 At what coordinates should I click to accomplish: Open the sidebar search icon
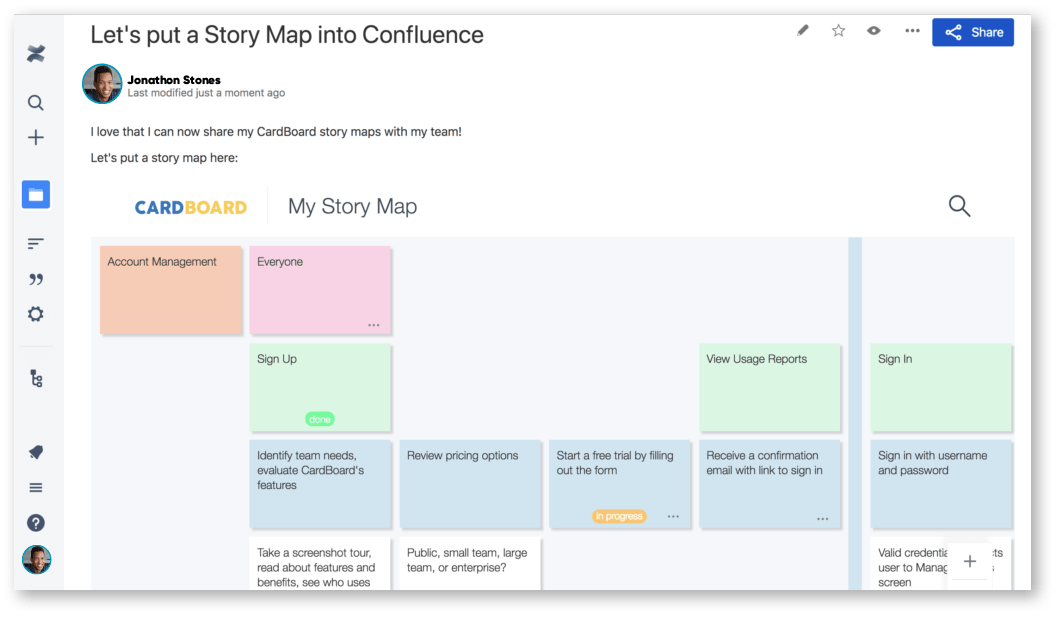point(35,102)
